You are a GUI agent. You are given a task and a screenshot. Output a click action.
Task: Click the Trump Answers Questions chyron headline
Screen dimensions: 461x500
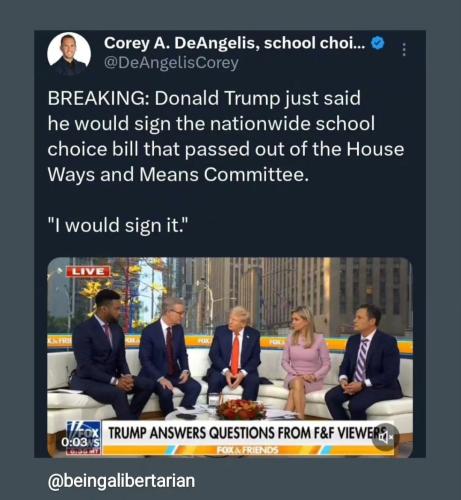[247, 433]
